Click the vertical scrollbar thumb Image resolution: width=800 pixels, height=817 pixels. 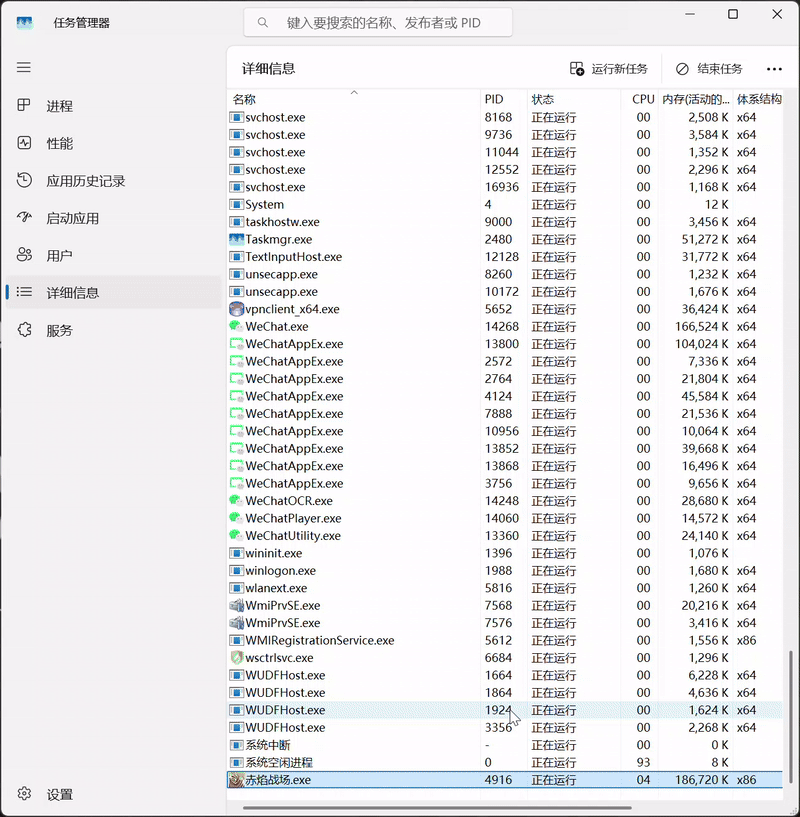point(790,718)
